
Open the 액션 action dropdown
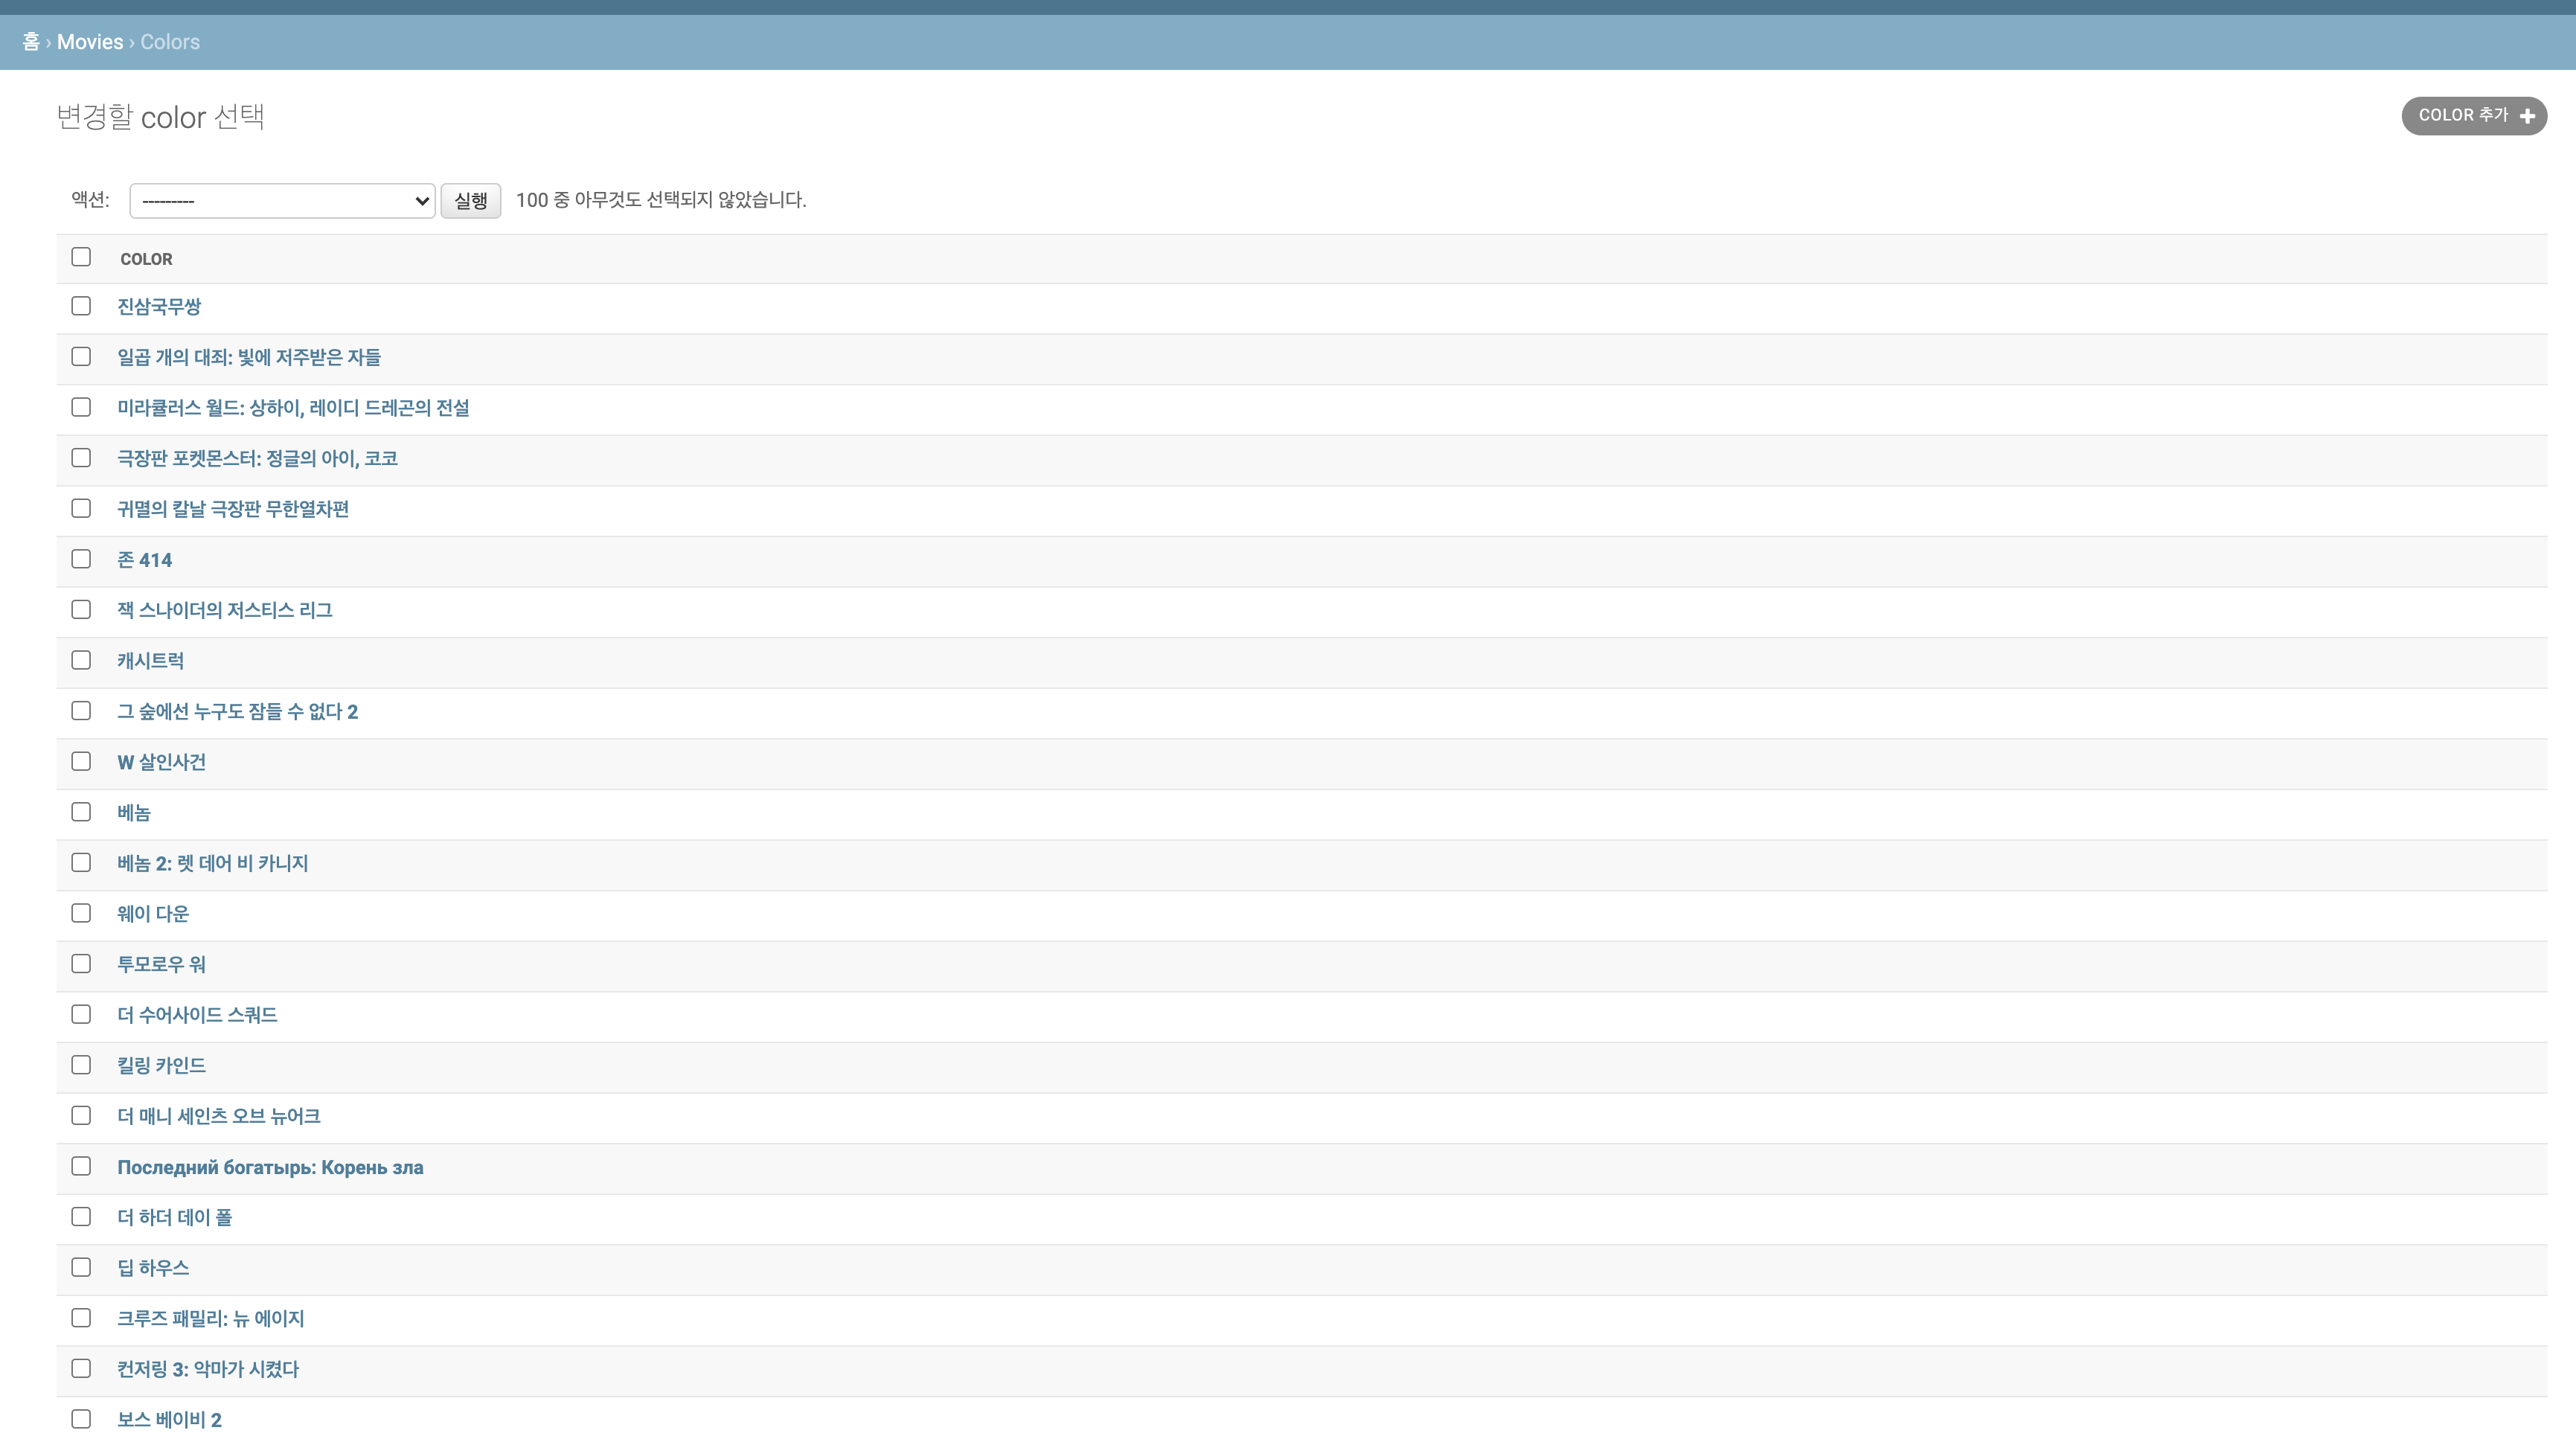(281, 200)
